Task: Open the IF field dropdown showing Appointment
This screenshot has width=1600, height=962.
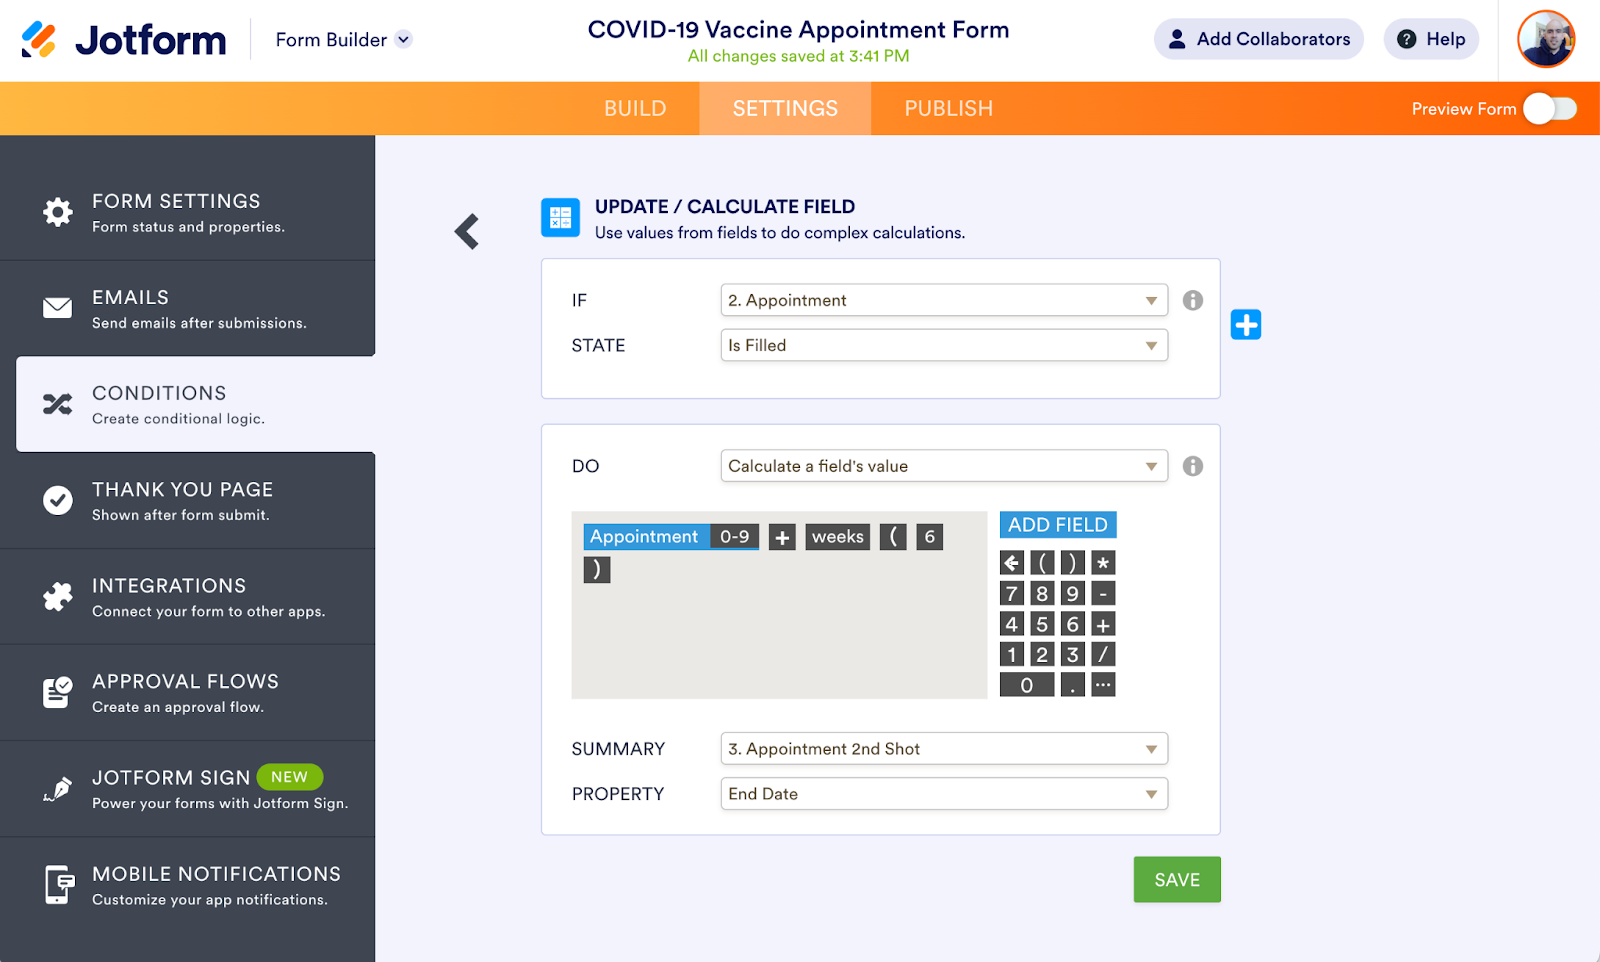Action: 943,301
